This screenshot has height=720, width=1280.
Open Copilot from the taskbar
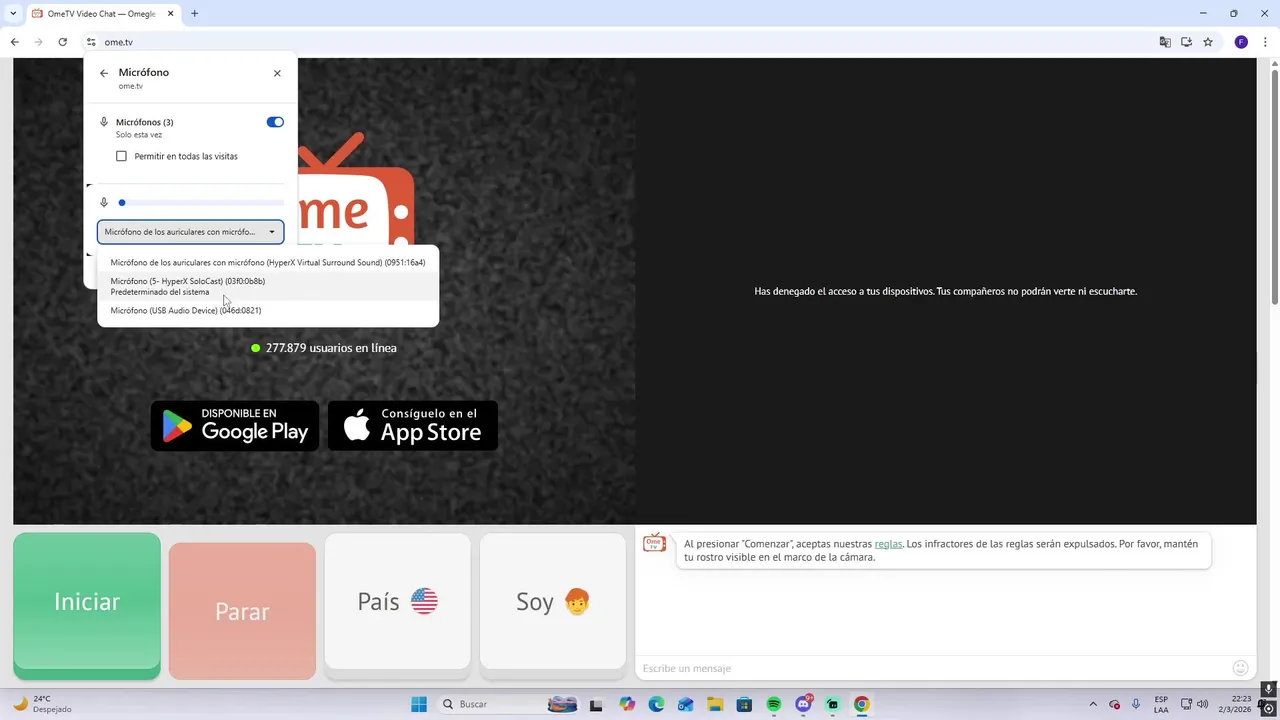pos(627,704)
